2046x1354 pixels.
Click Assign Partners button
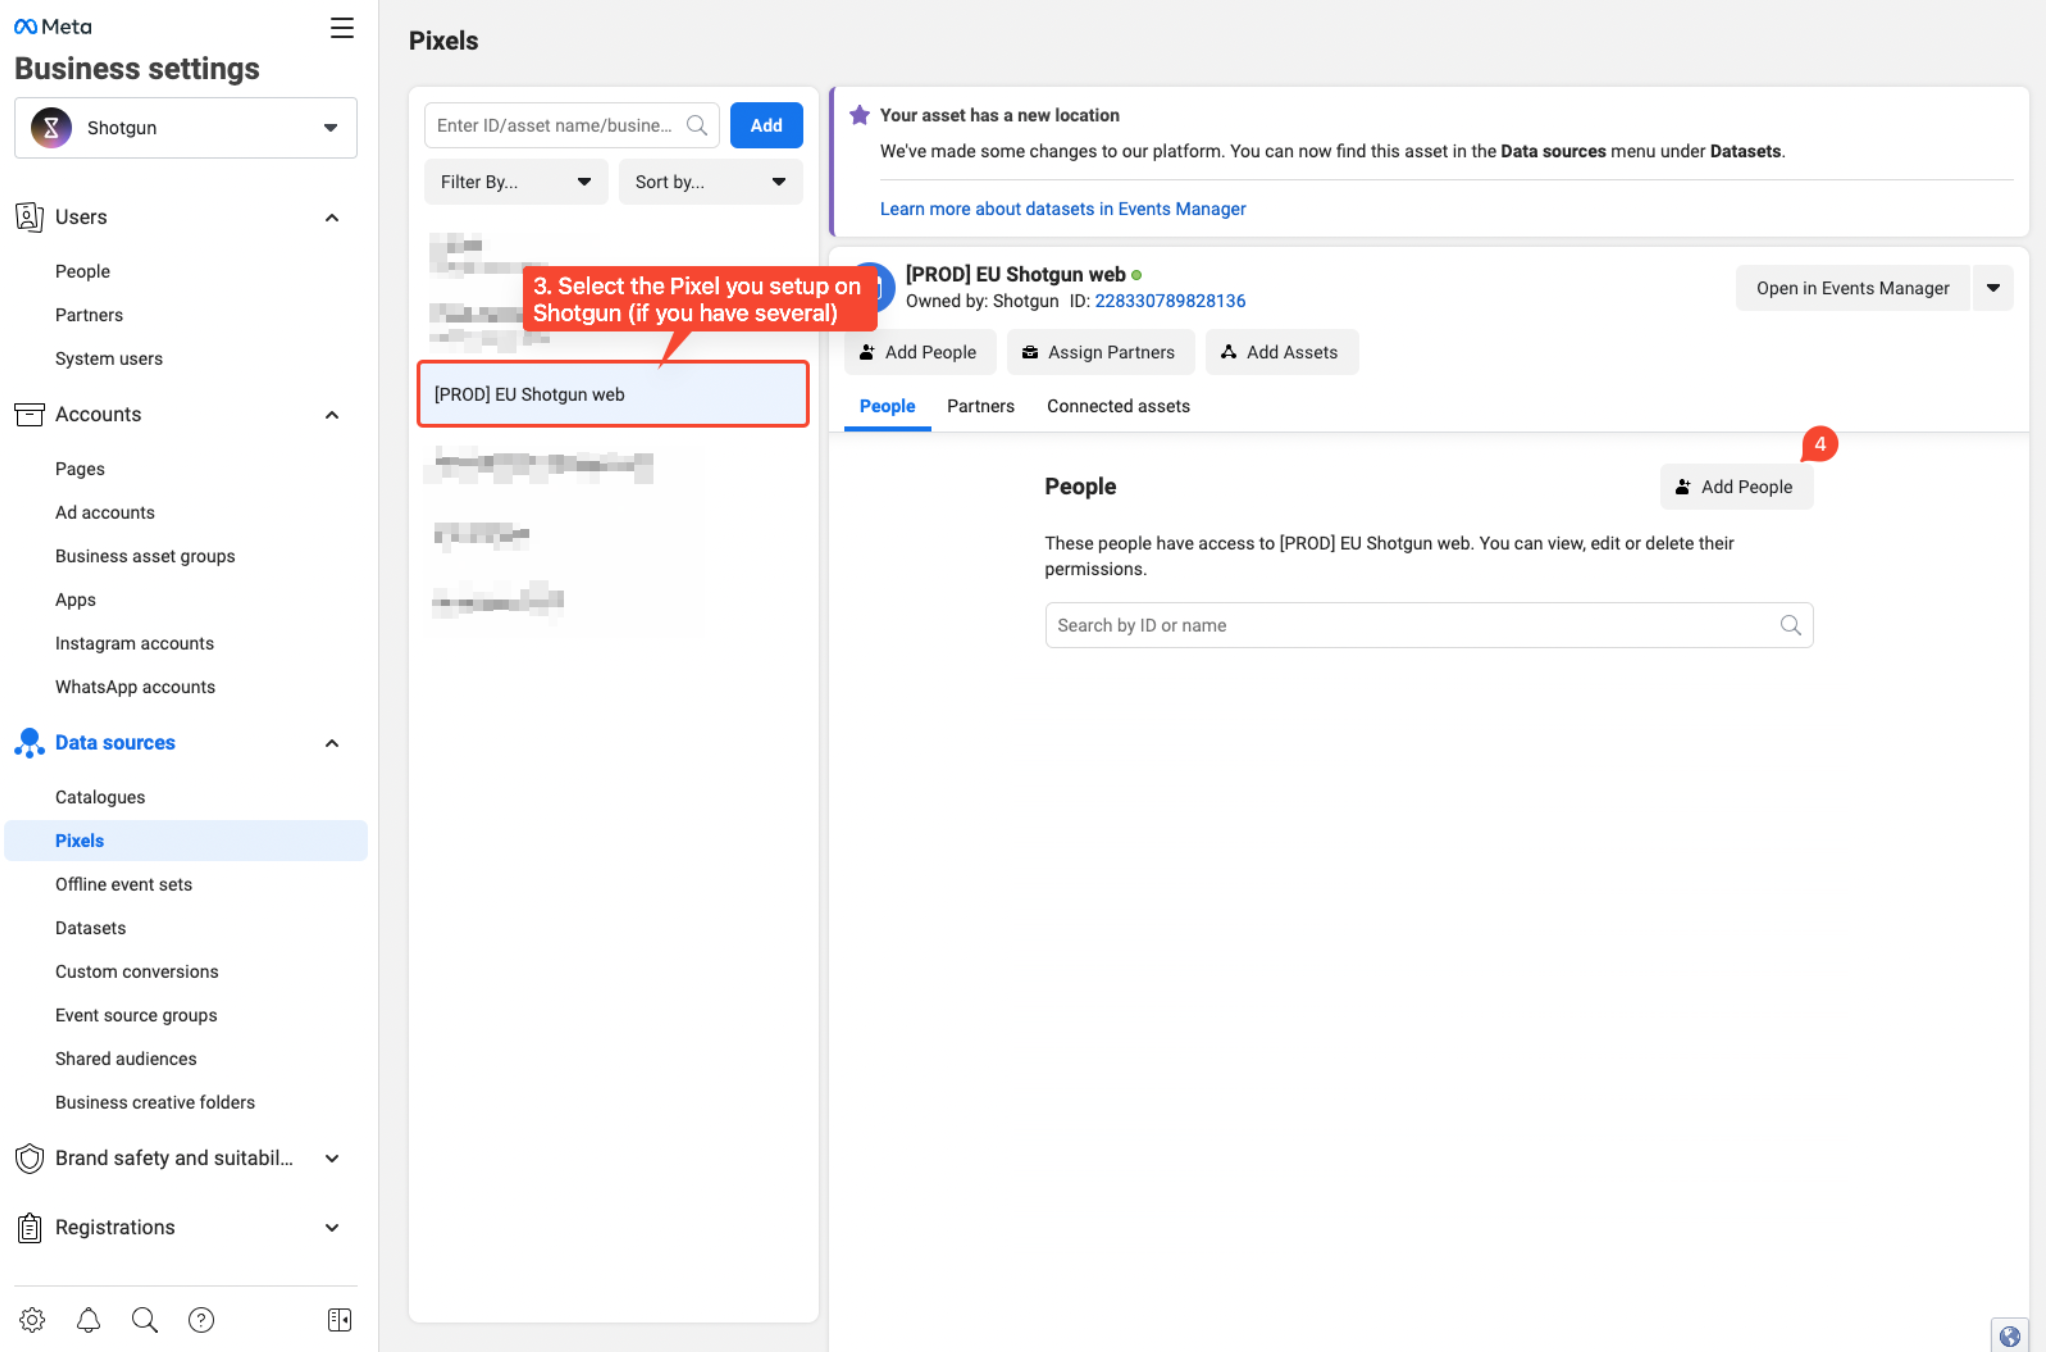point(1100,352)
